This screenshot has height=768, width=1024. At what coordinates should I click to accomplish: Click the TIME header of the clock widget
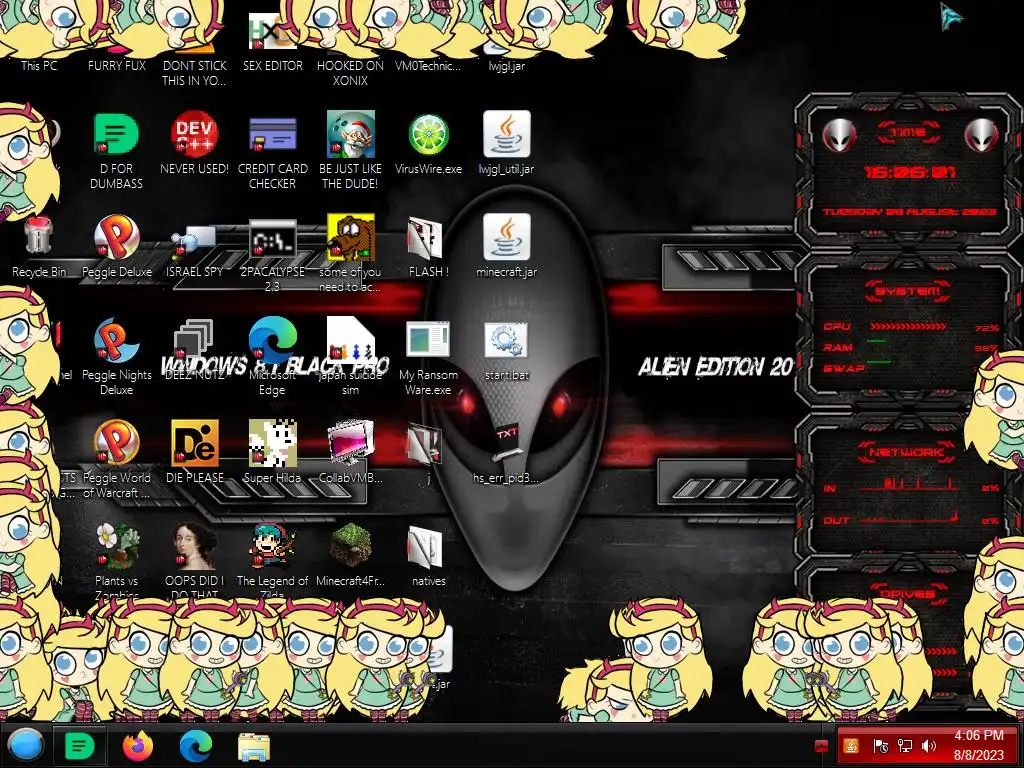tap(908, 133)
